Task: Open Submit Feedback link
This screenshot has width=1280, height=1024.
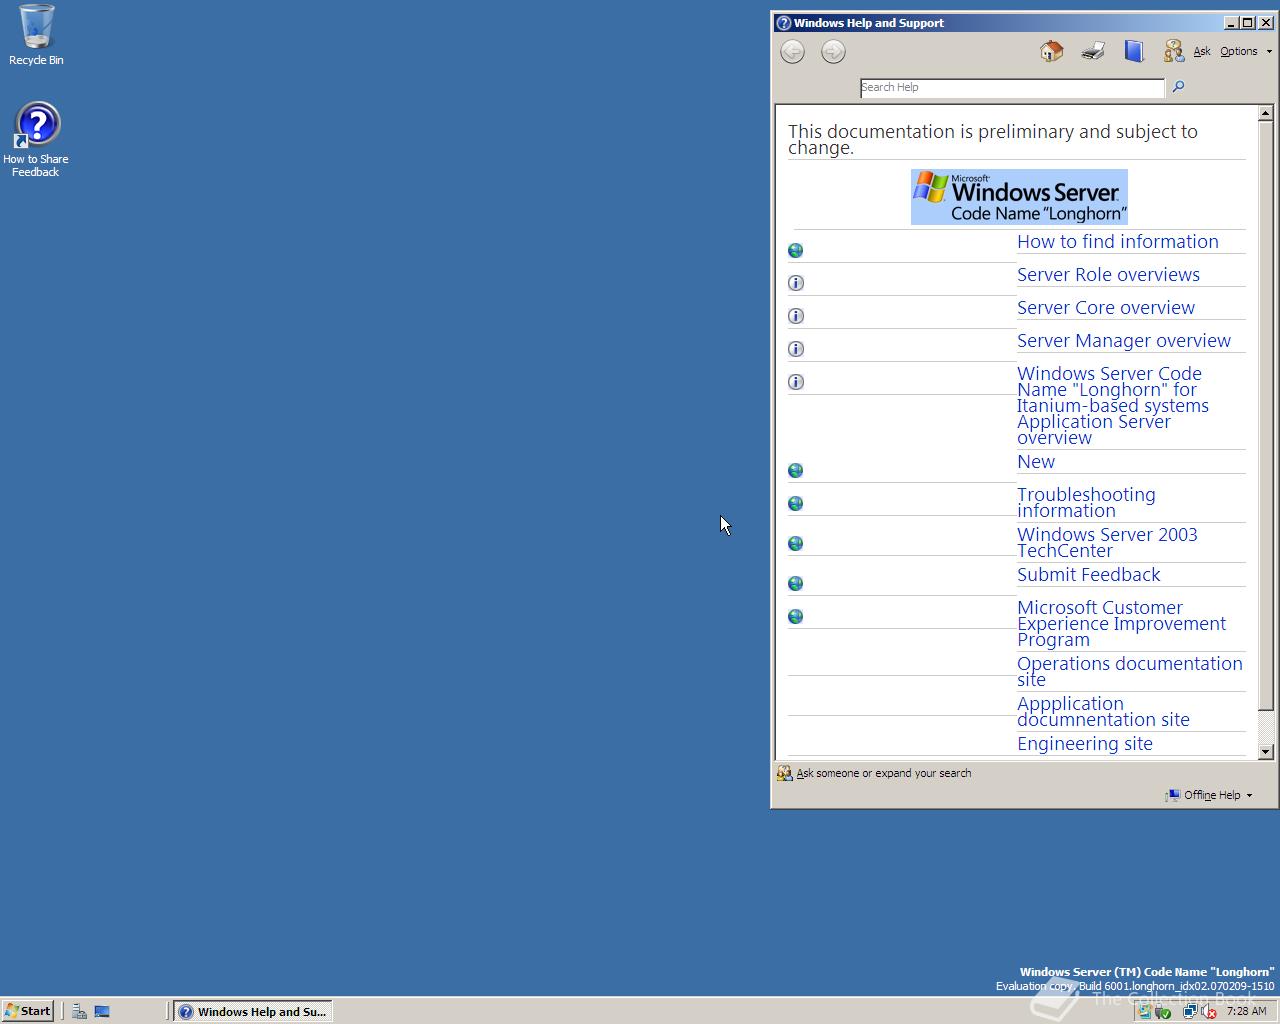Action: coord(1088,574)
